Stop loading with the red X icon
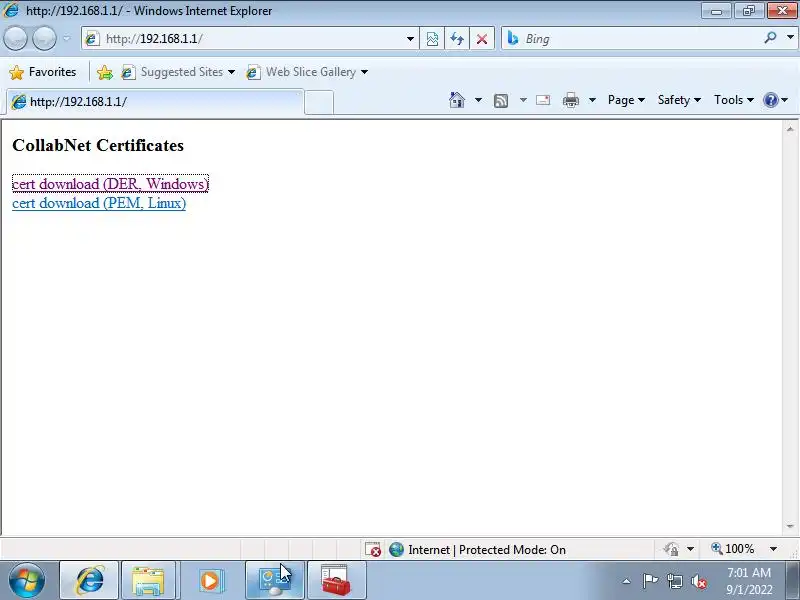The height and width of the screenshot is (600, 800). pyautogui.click(x=482, y=39)
